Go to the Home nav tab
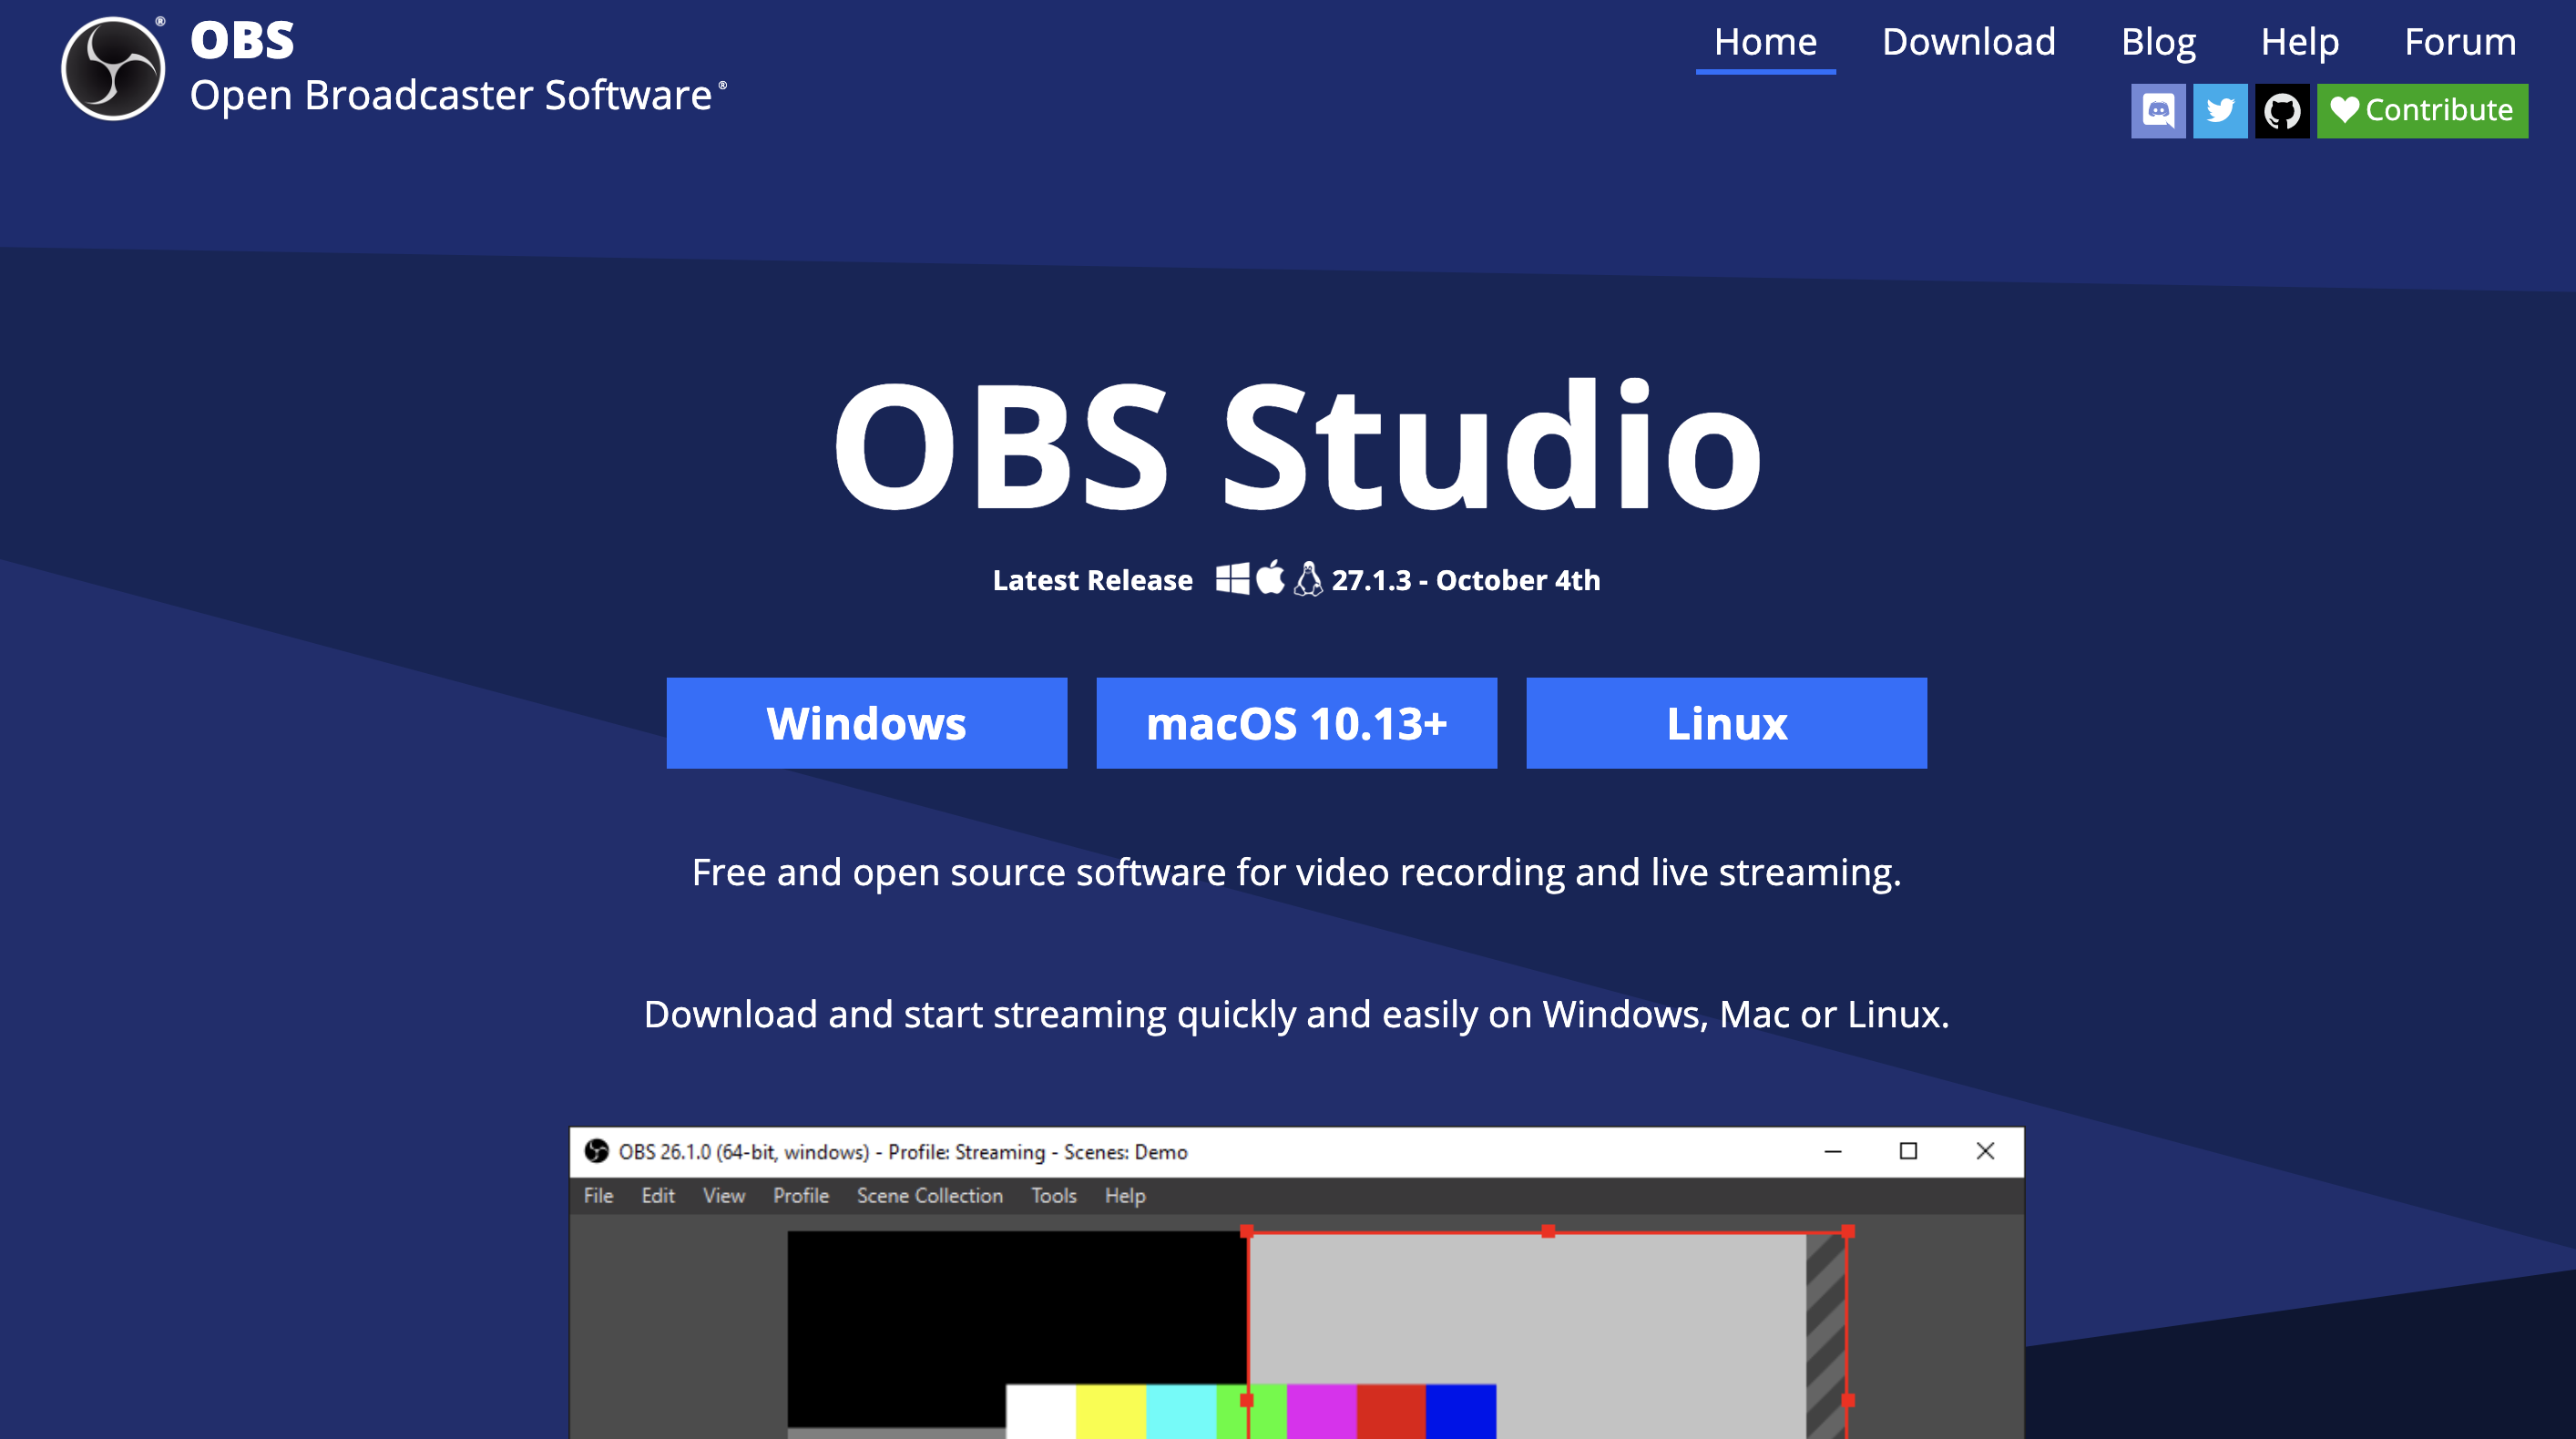The width and height of the screenshot is (2576, 1439). [1764, 42]
